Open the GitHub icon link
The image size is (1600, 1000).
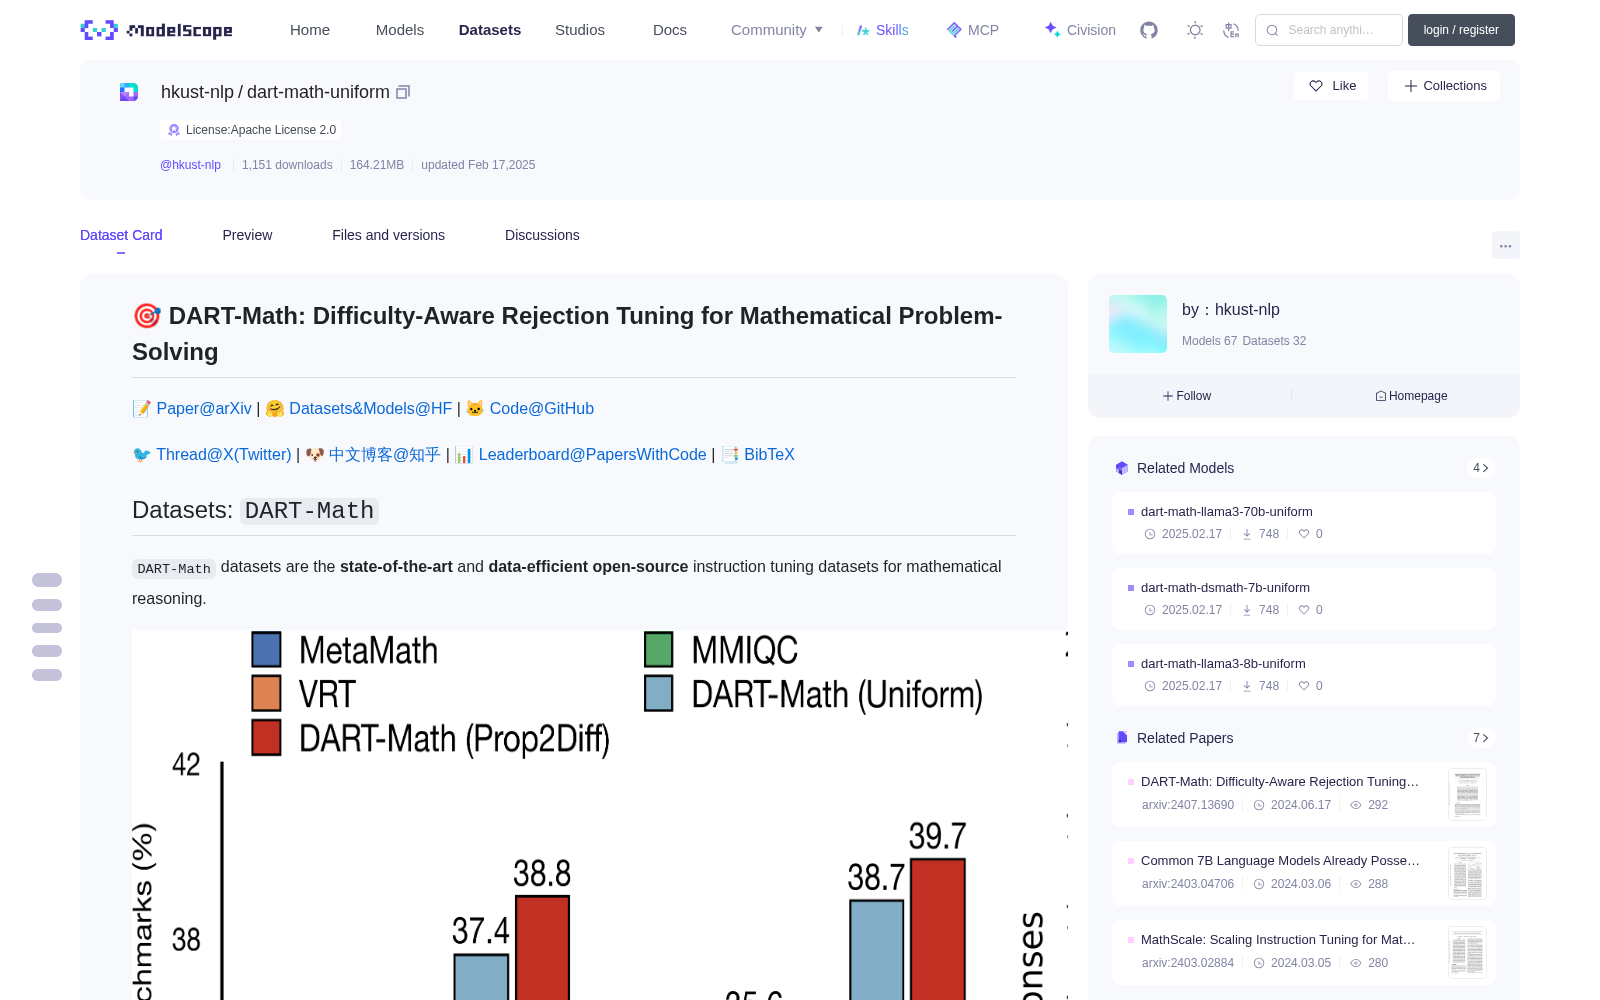1149,30
